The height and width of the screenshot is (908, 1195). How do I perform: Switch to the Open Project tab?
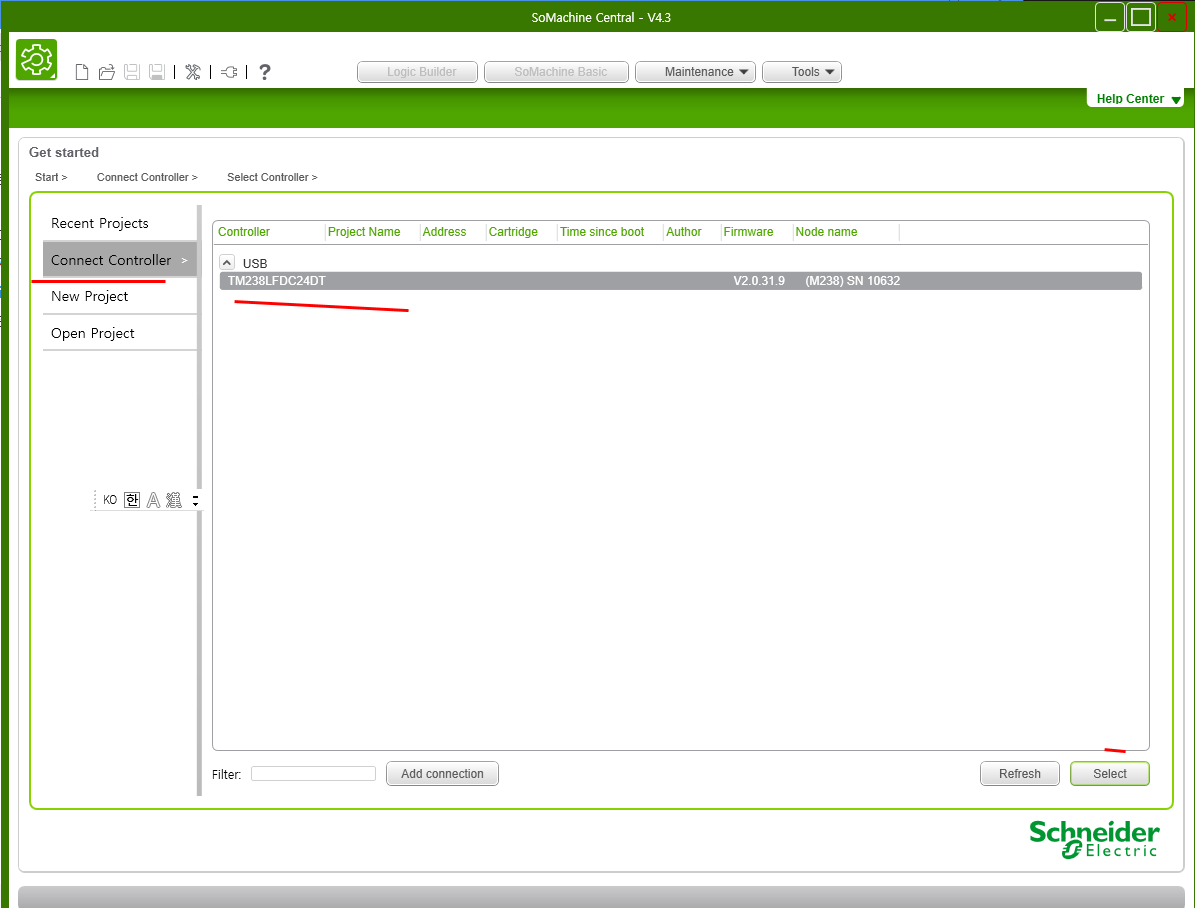pos(120,333)
